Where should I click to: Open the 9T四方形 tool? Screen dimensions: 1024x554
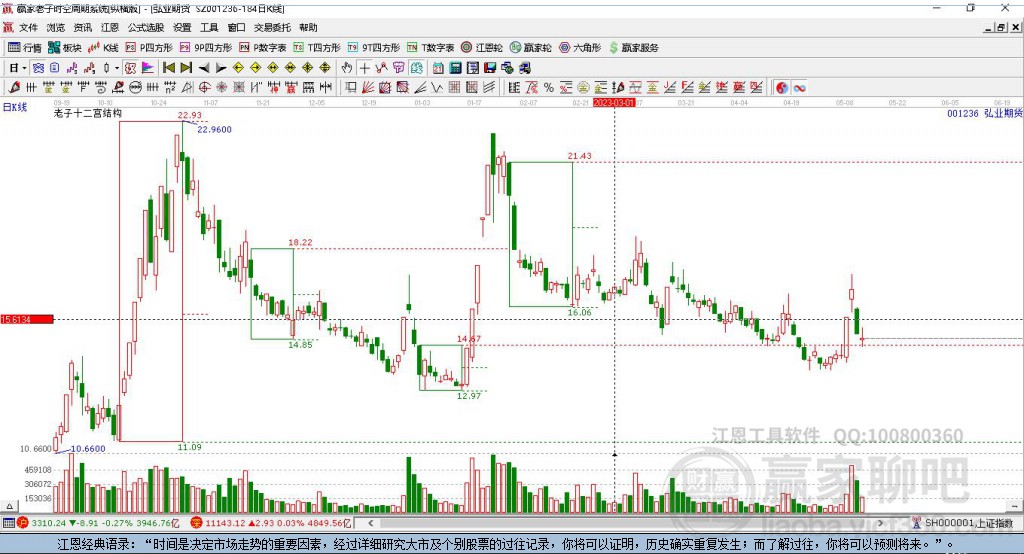374,48
